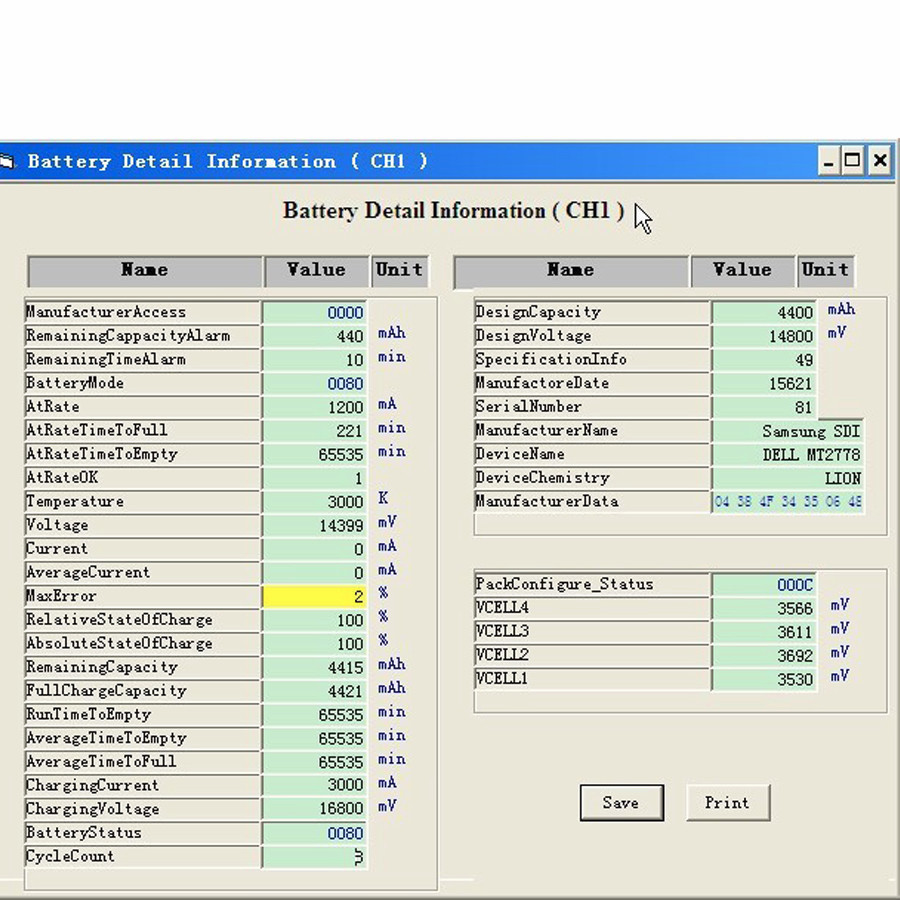Click the right table Value column header

pyautogui.click(x=743, y=270)
